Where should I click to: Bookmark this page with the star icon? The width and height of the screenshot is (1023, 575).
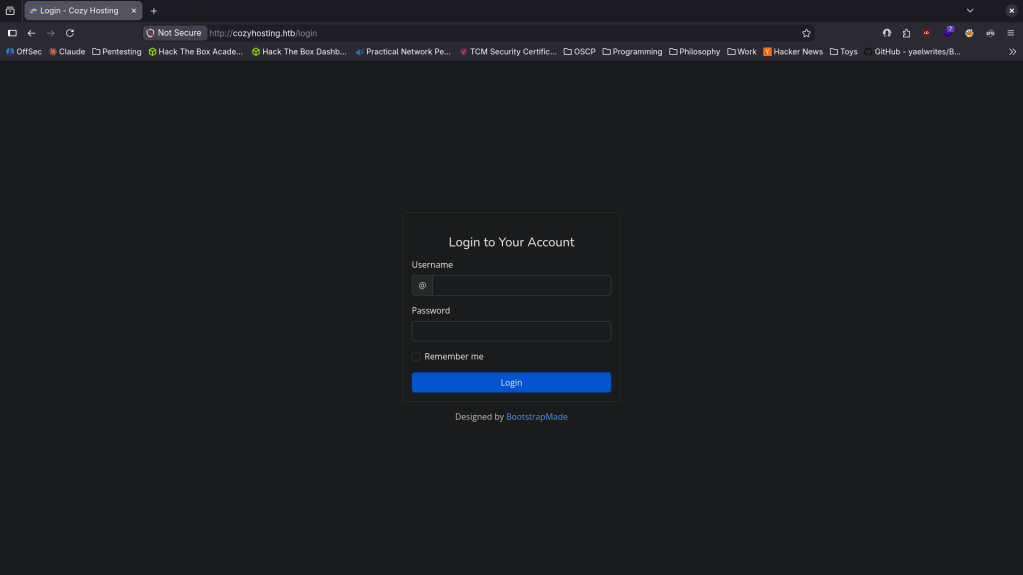pyautogui.click(x=806, y=33)
